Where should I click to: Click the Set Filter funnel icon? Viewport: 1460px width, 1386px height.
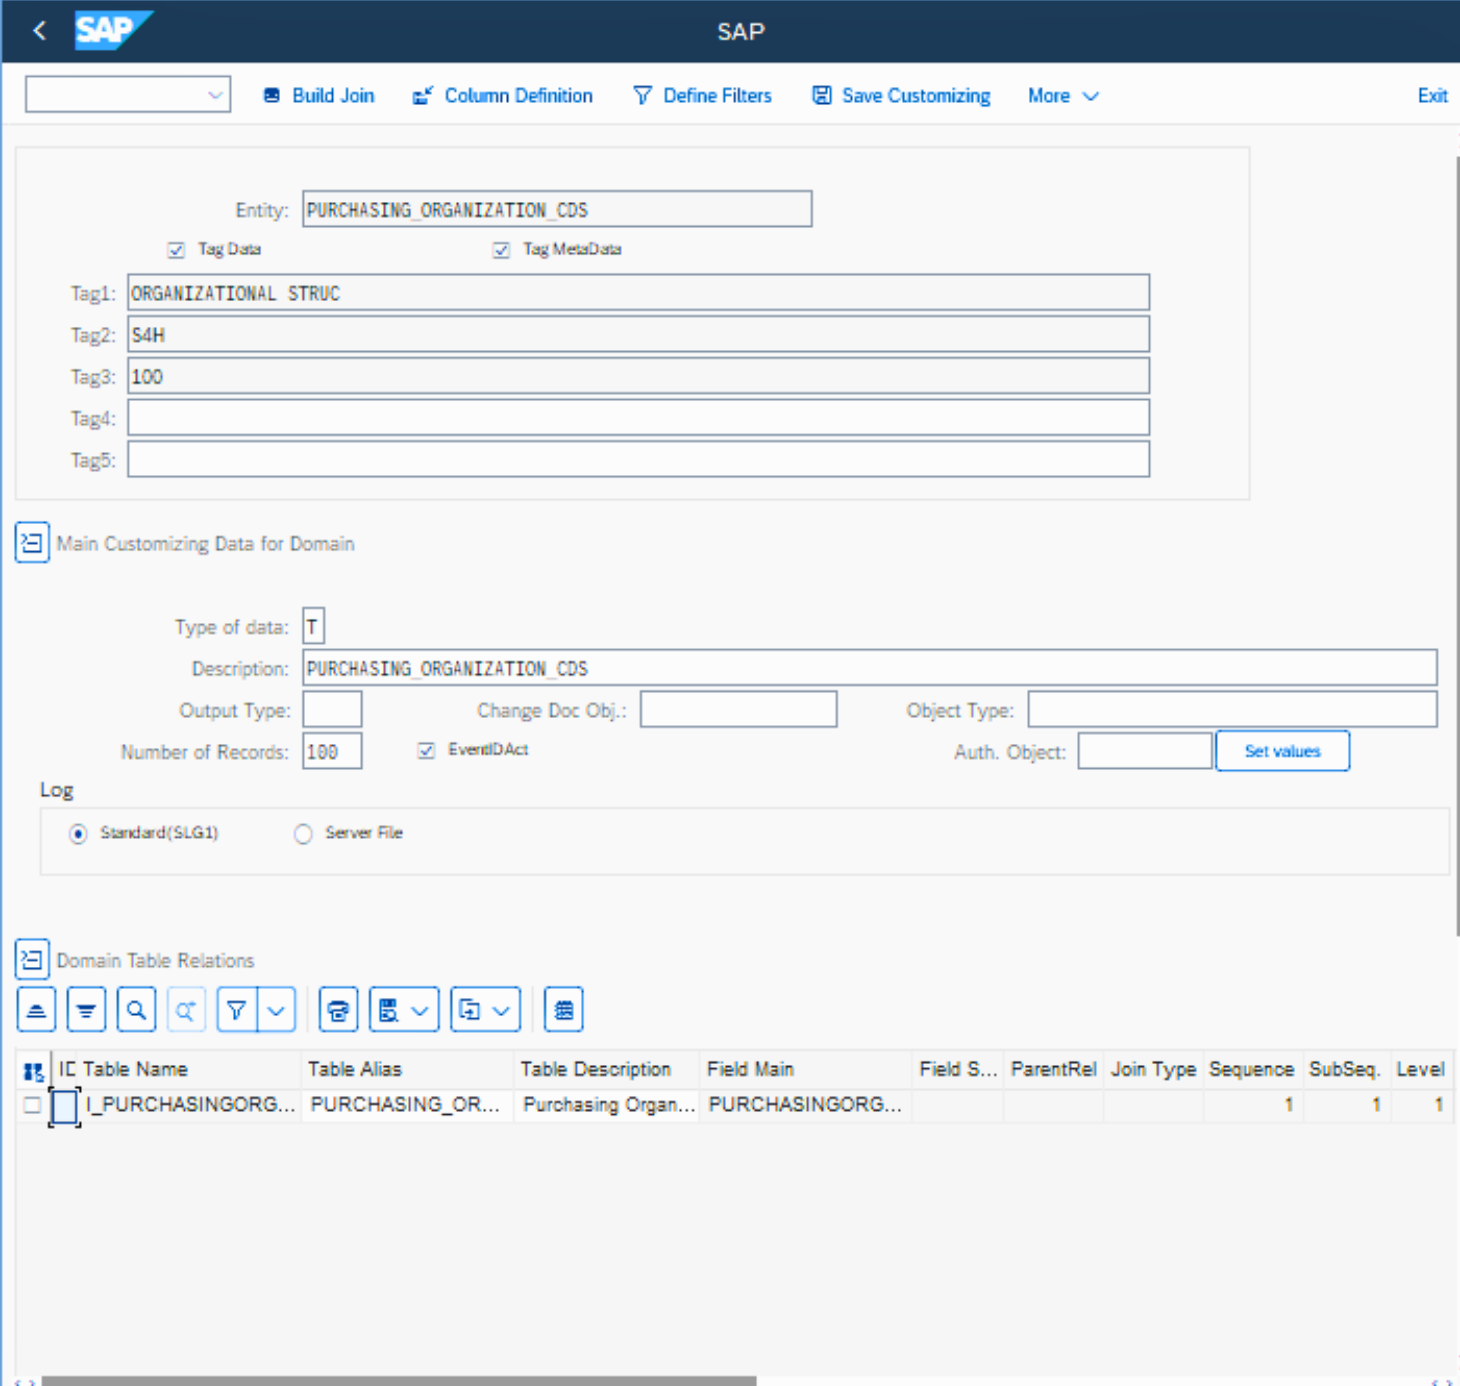coord(237,1010)
